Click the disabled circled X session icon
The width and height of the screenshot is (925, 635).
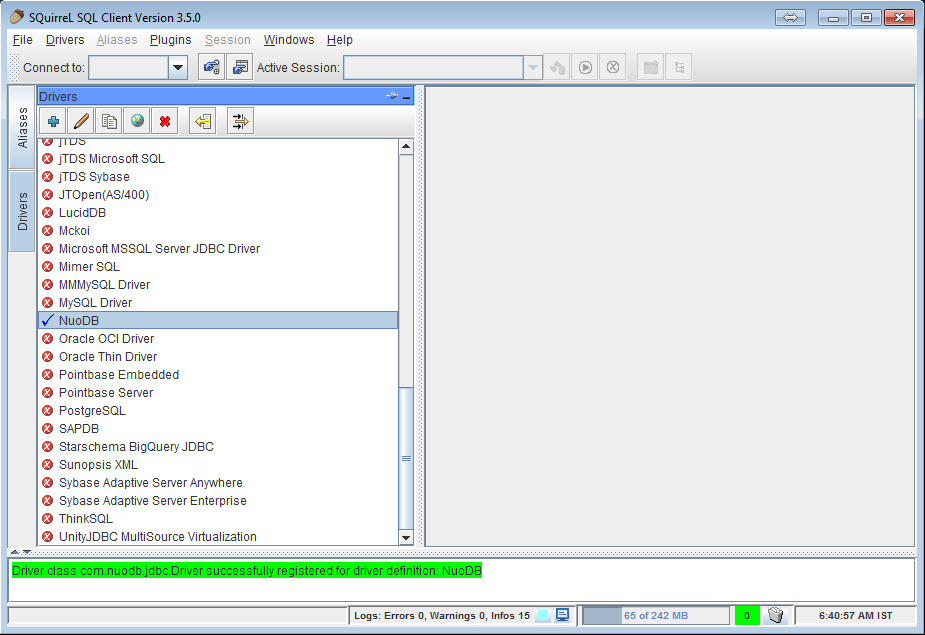(x=613, y=67)
